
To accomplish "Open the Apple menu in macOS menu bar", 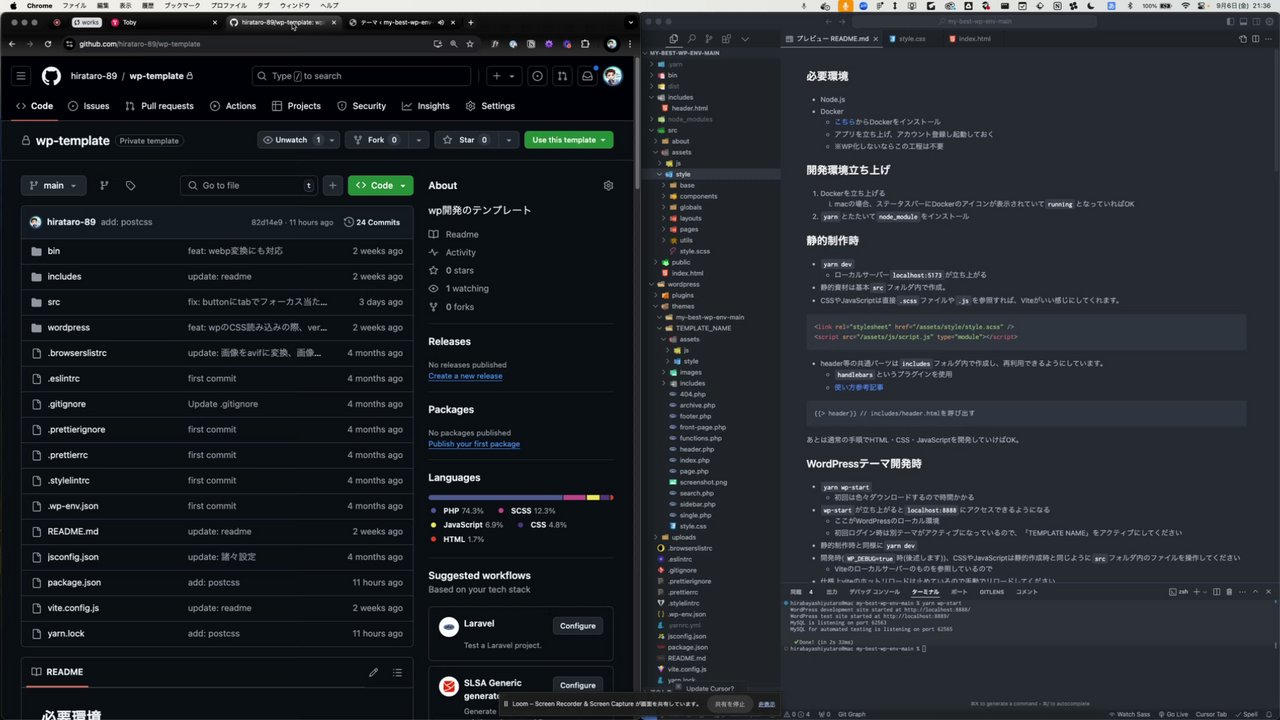I will pos(14,5).
